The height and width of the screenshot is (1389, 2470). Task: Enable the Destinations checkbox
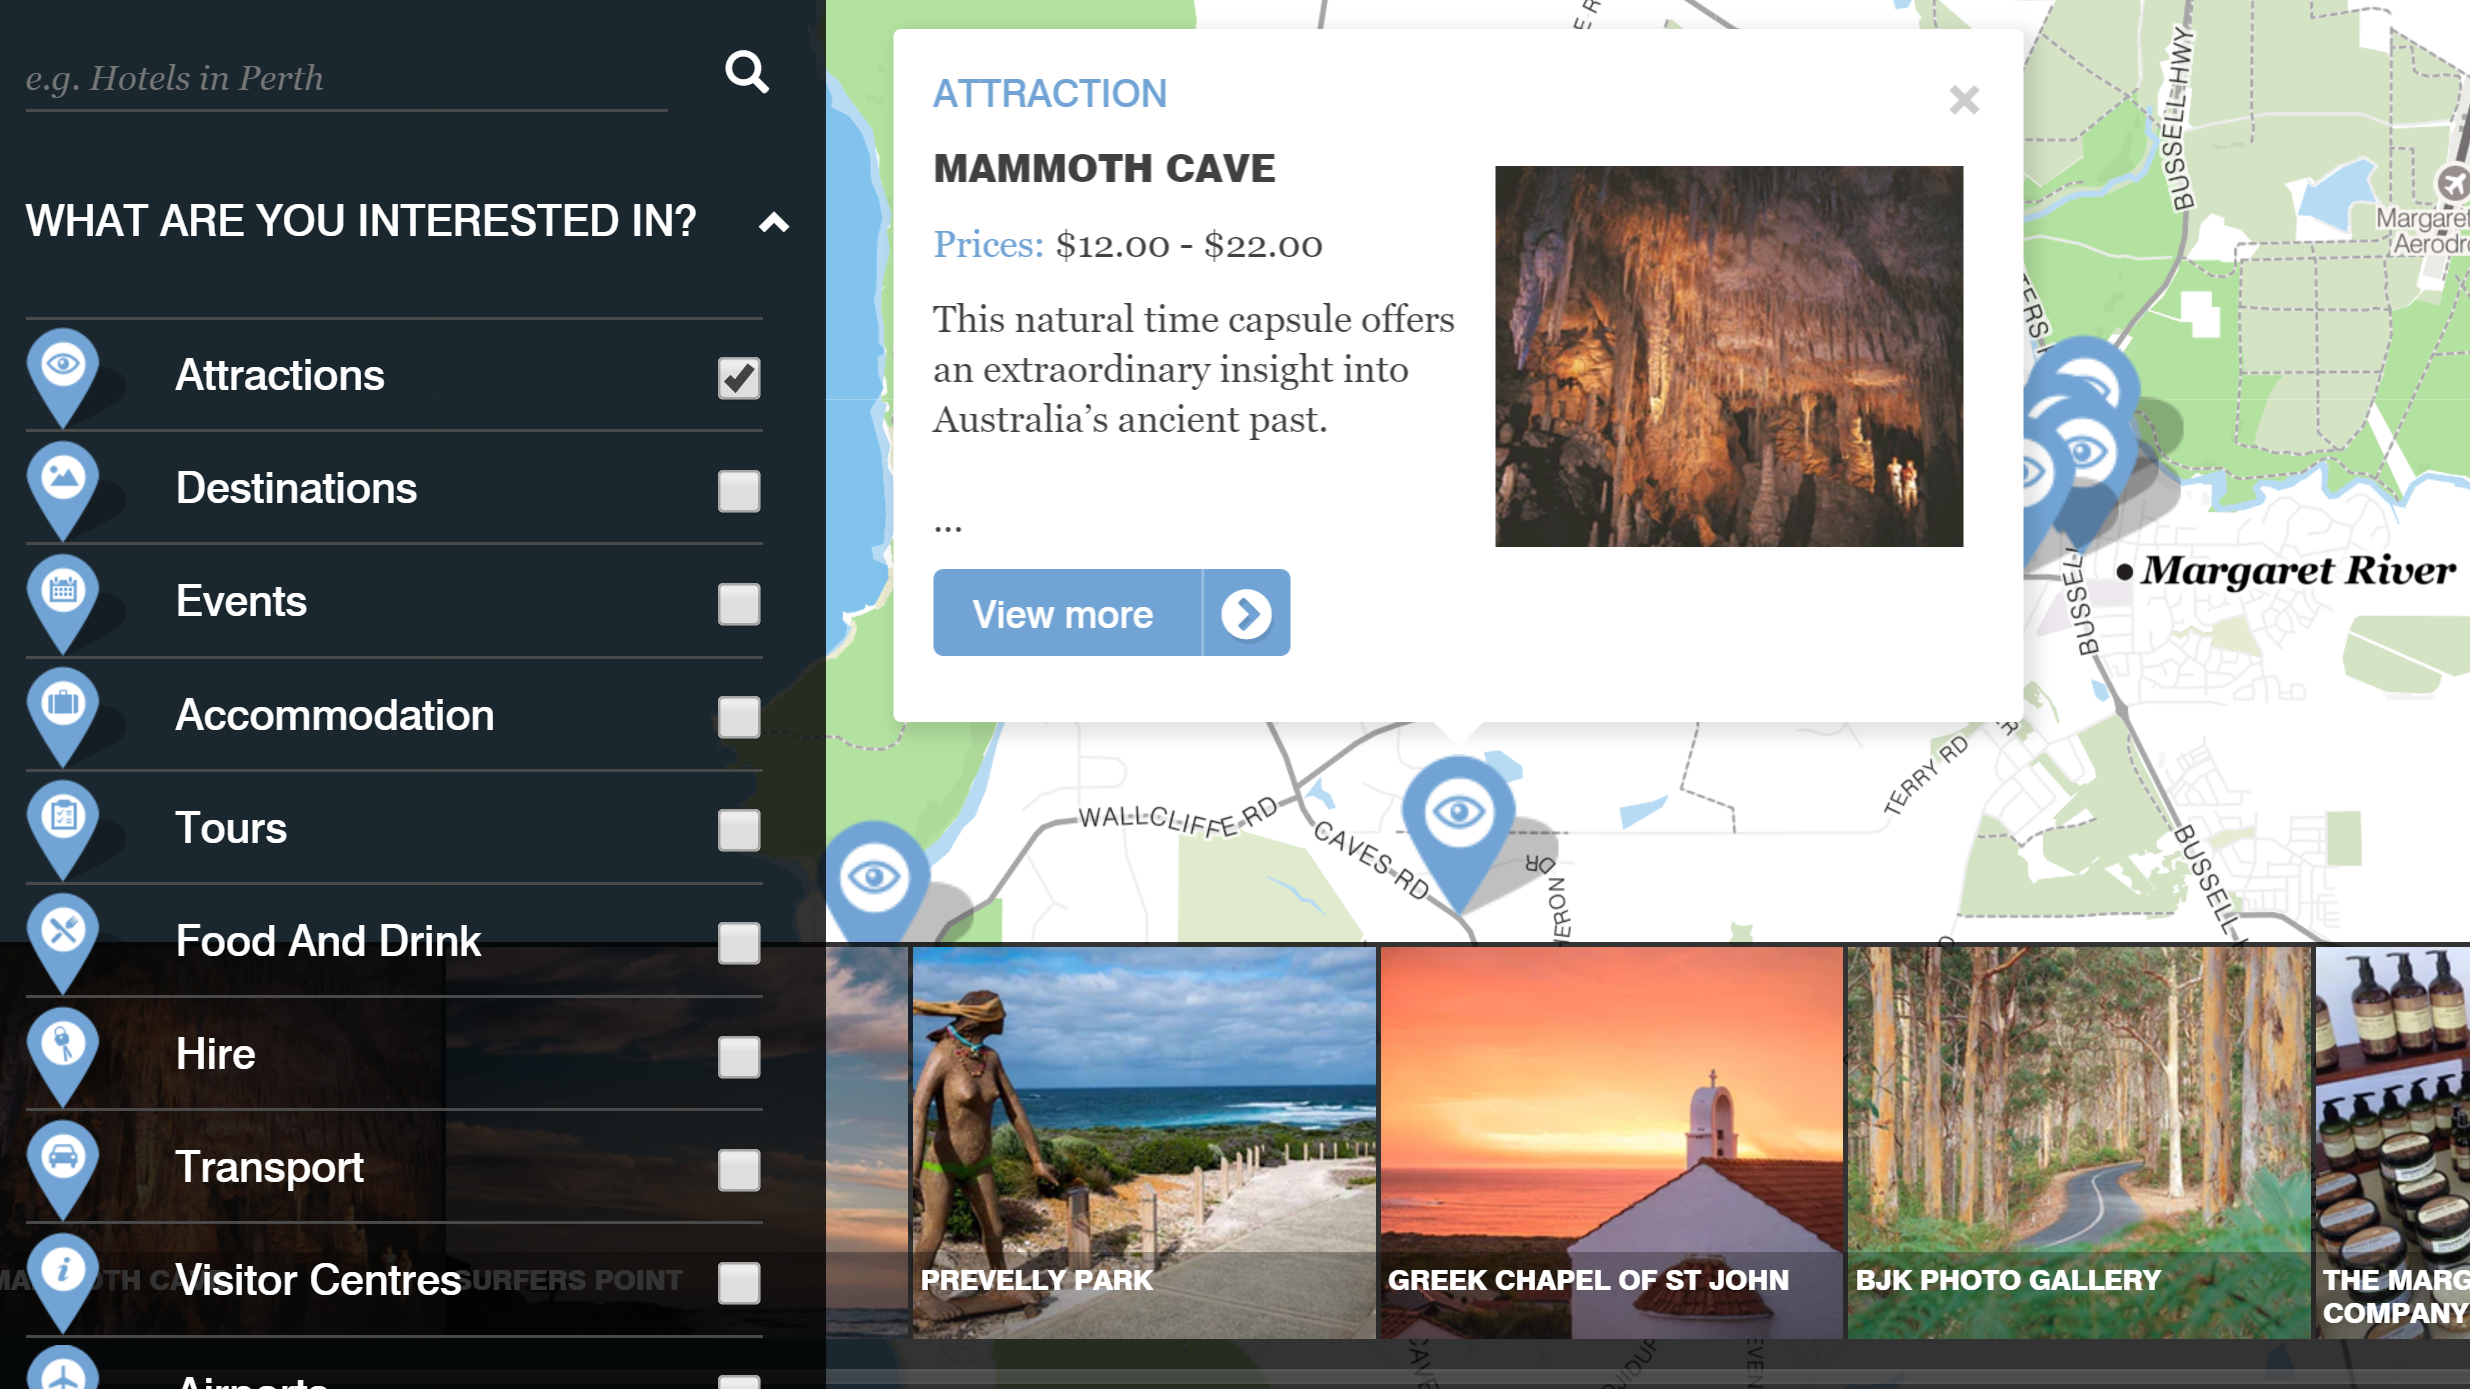(739, 491)
